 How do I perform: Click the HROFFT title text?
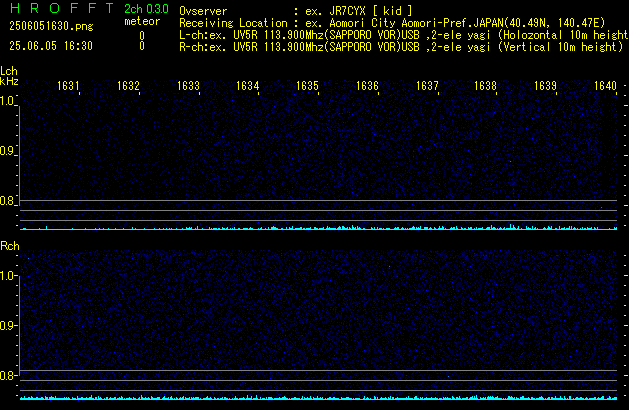[62, 8]
